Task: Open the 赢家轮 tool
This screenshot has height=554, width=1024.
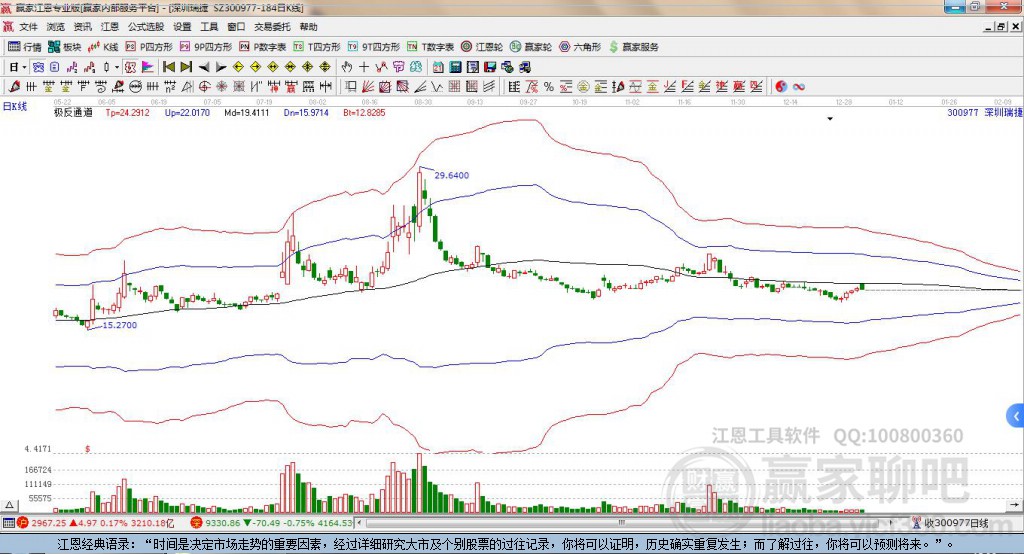Action: (x=531, y=47)
